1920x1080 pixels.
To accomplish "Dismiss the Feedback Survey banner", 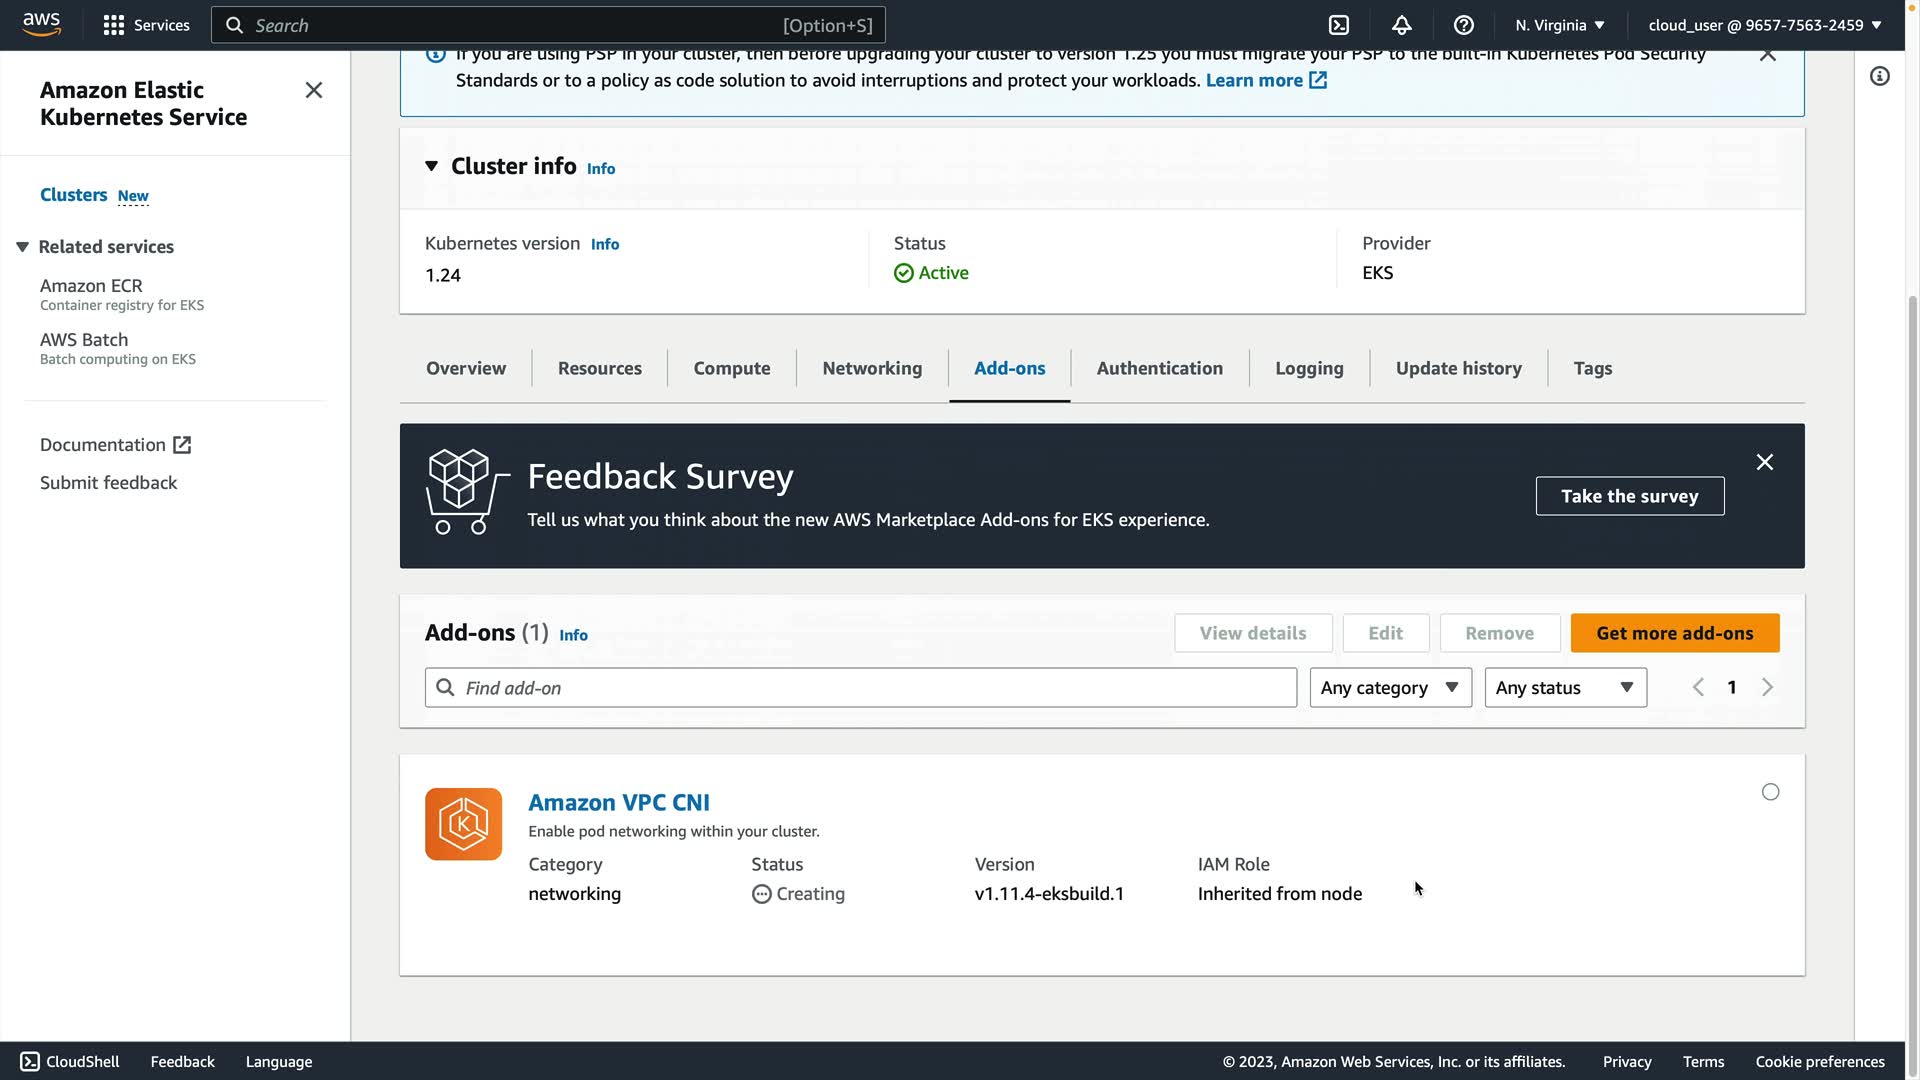I will [1764, 462].
